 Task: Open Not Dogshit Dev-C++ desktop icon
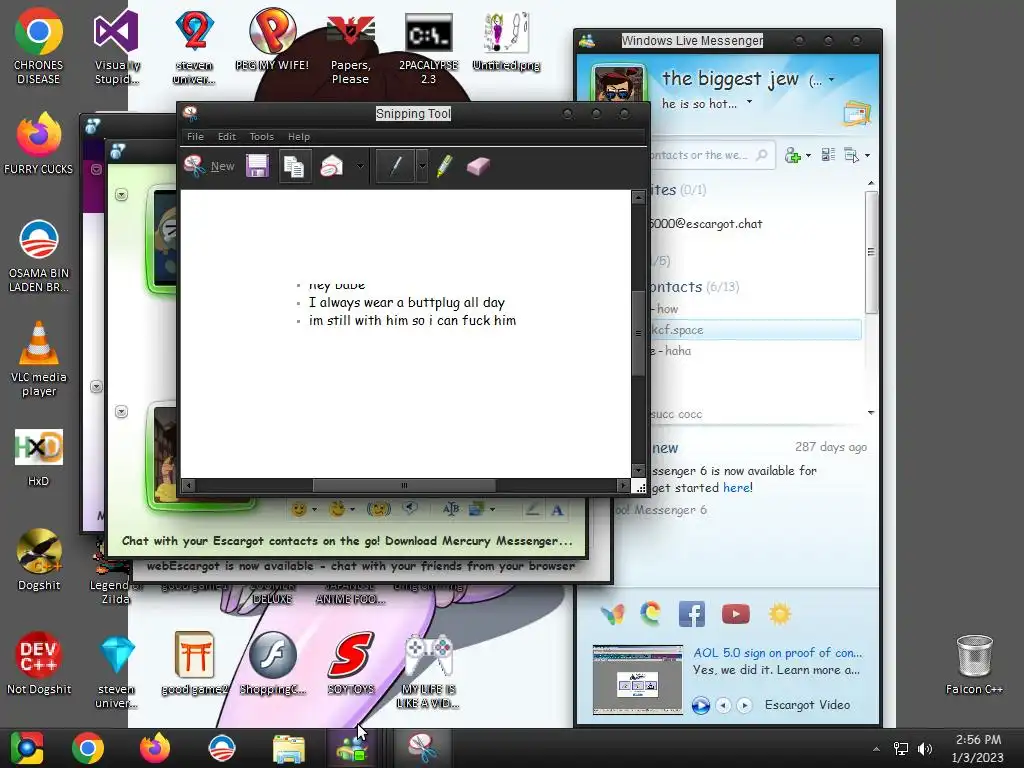tap(39, 663)
